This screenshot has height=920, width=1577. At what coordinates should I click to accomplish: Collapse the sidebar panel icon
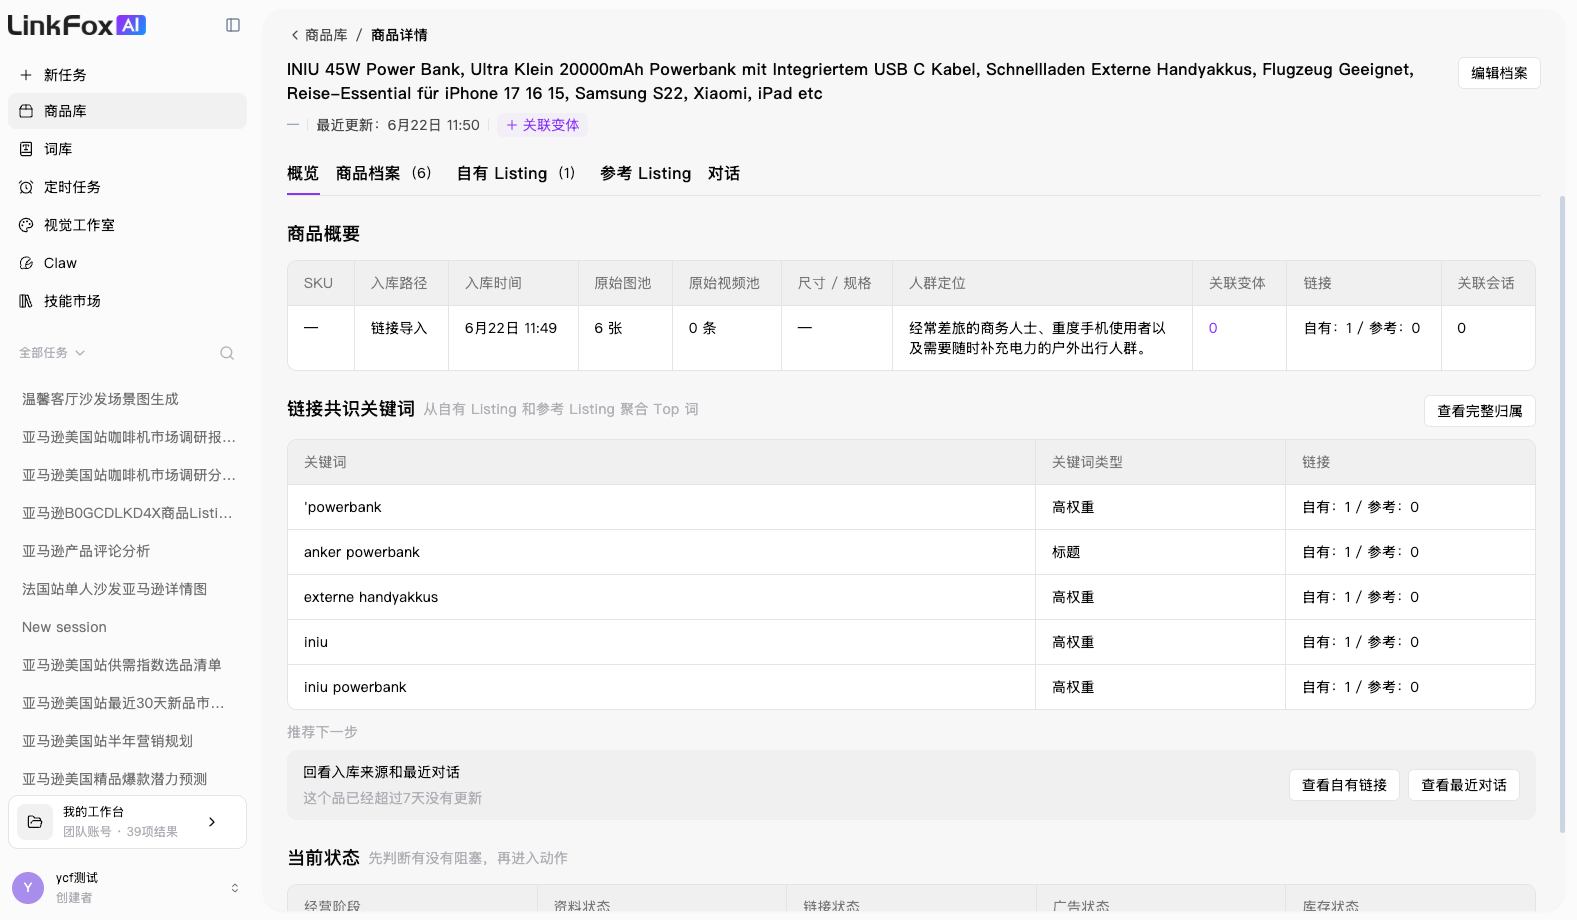pyautogui.click(x=233, y=25)
